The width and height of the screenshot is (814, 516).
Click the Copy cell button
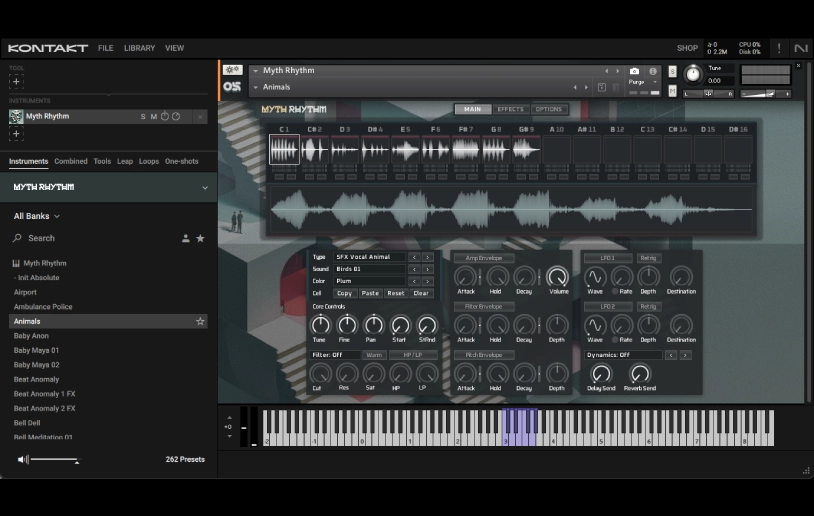(344, 293)
